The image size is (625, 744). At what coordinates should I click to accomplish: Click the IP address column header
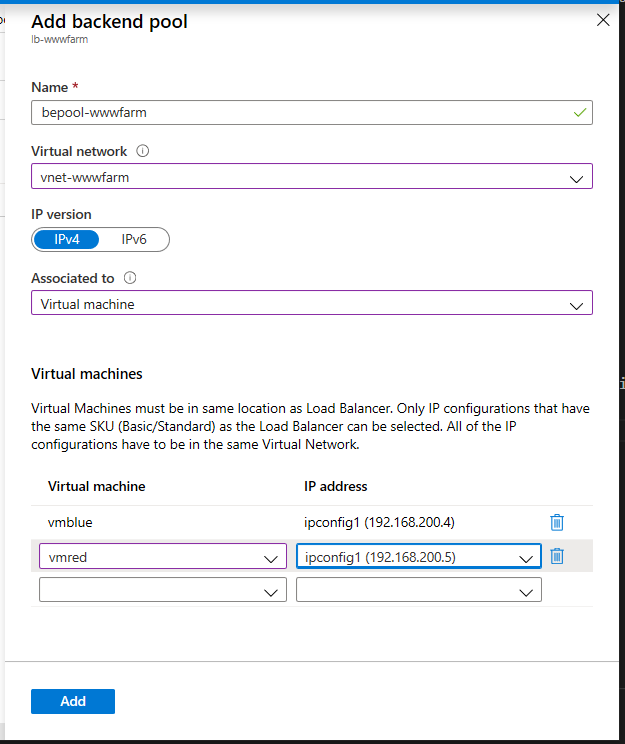336,486
